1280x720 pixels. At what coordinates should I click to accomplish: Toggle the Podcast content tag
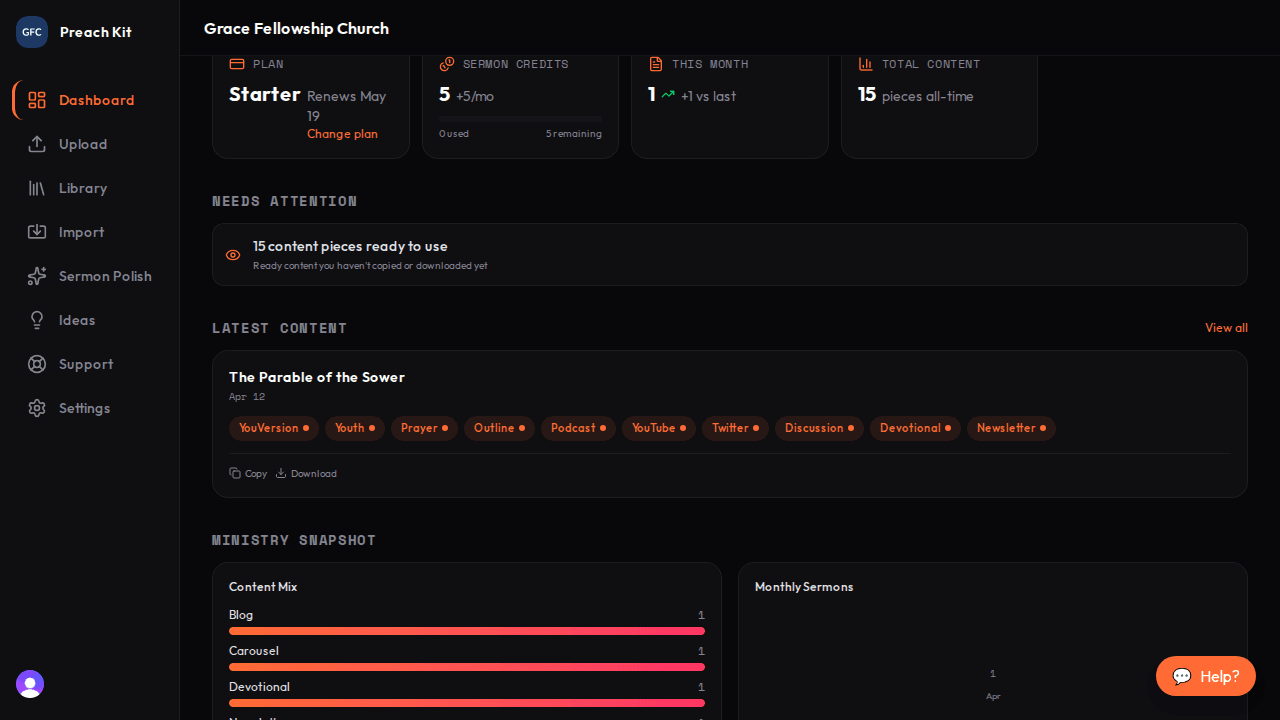point(578,428)
